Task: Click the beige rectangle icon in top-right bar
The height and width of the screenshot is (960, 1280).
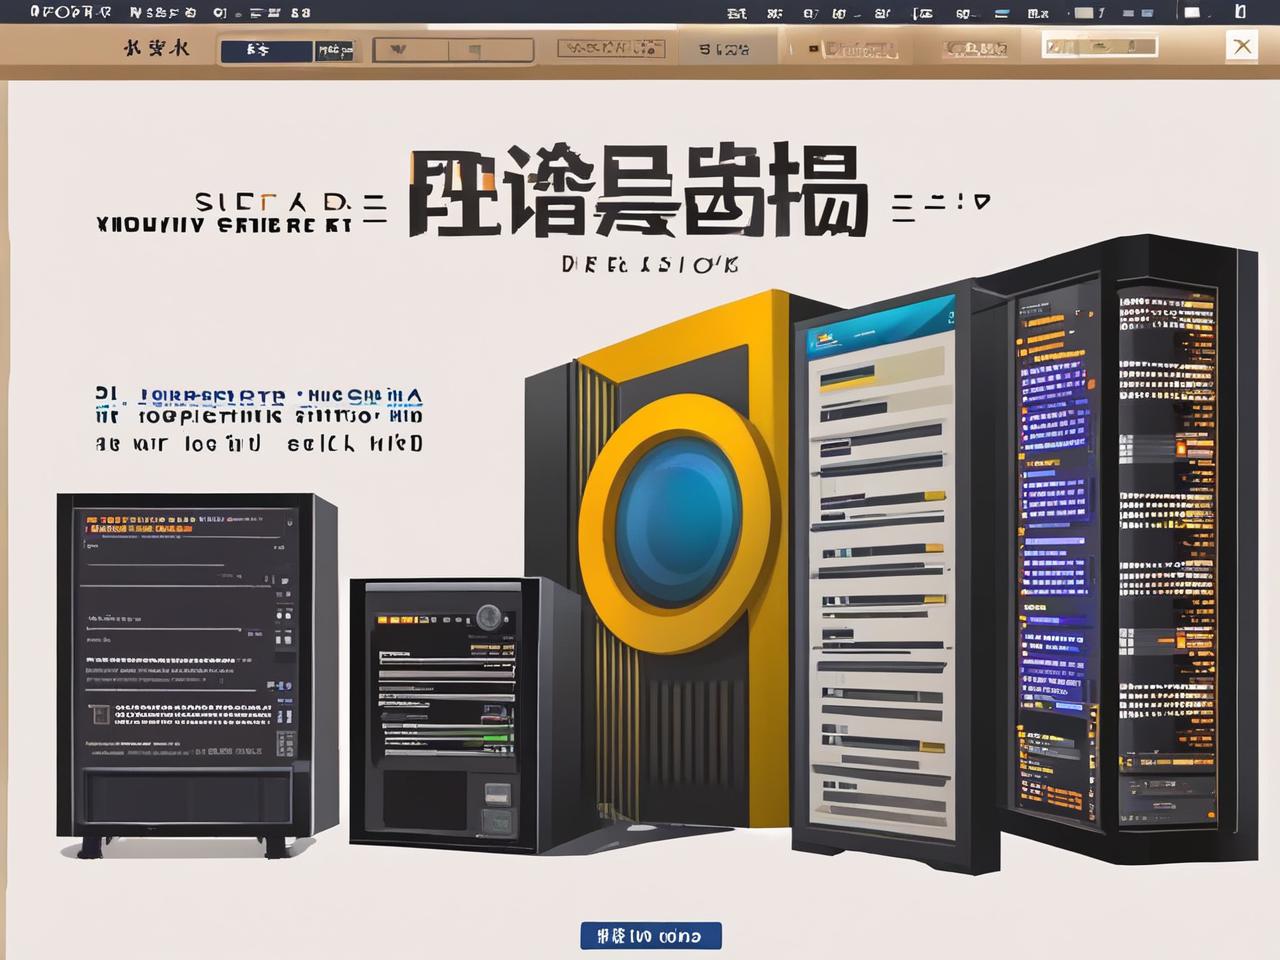Action: [x=1084, y=13]
